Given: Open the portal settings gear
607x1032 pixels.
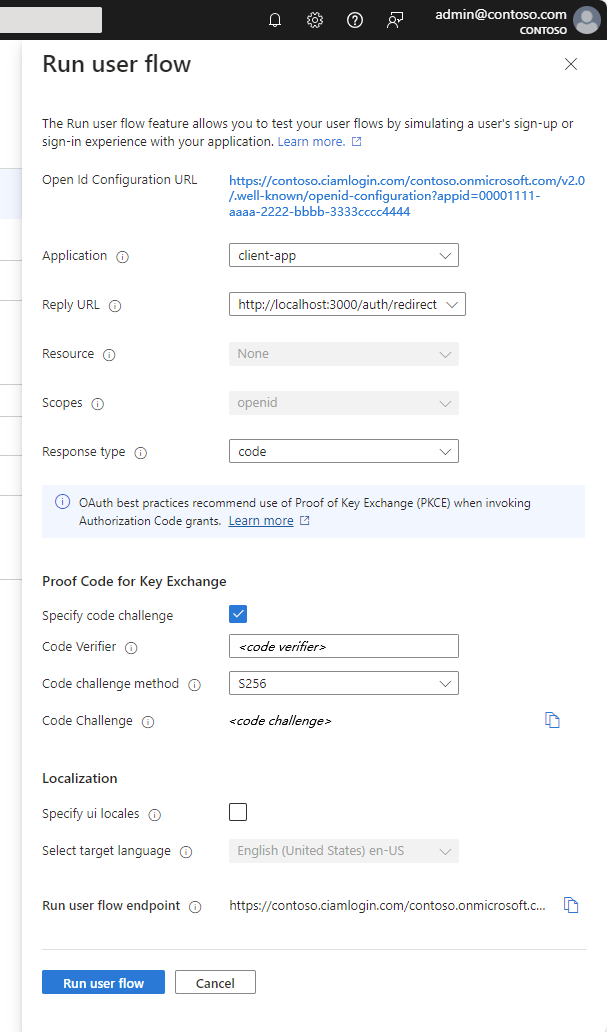Looking at the screenshot, I should (315, 19).
